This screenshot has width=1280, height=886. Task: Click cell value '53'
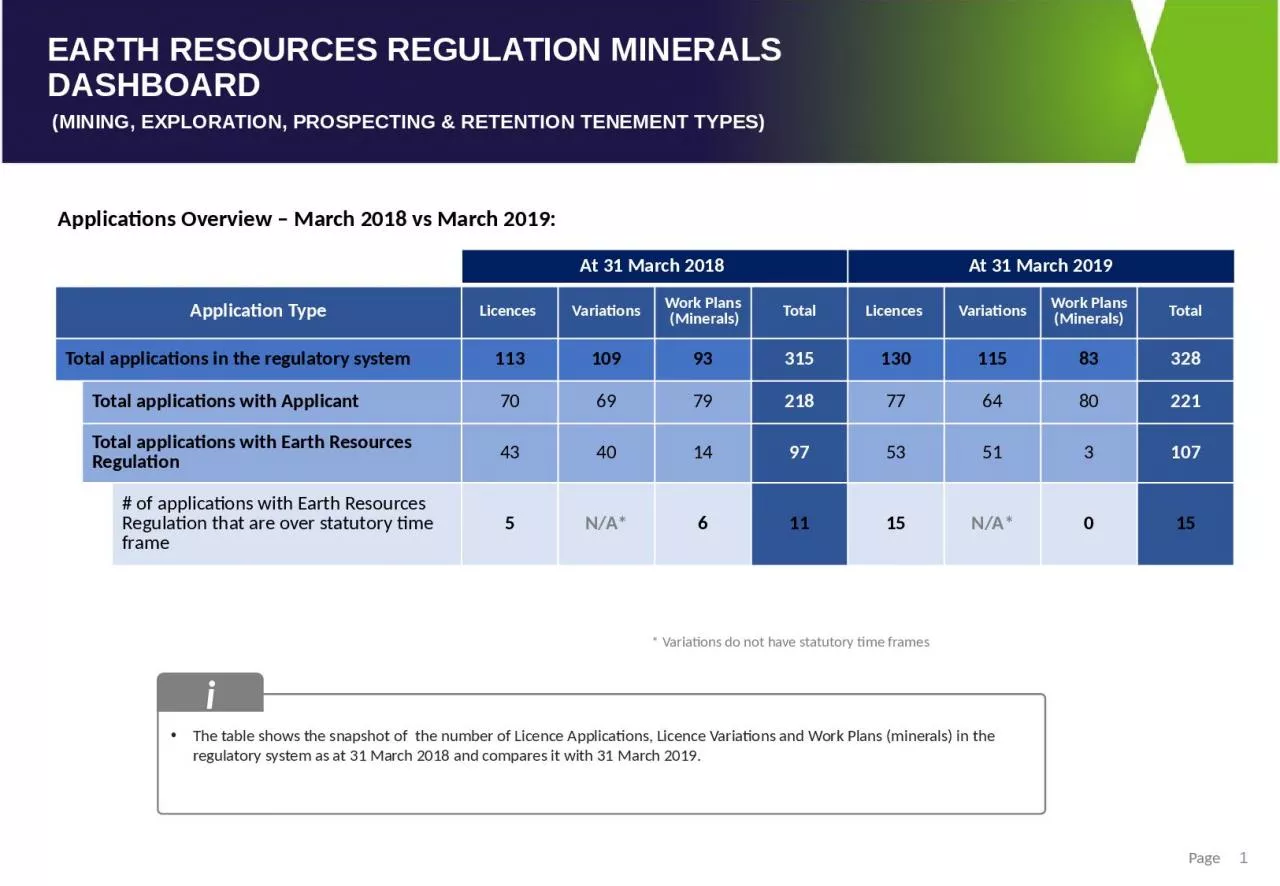[895, 453]
